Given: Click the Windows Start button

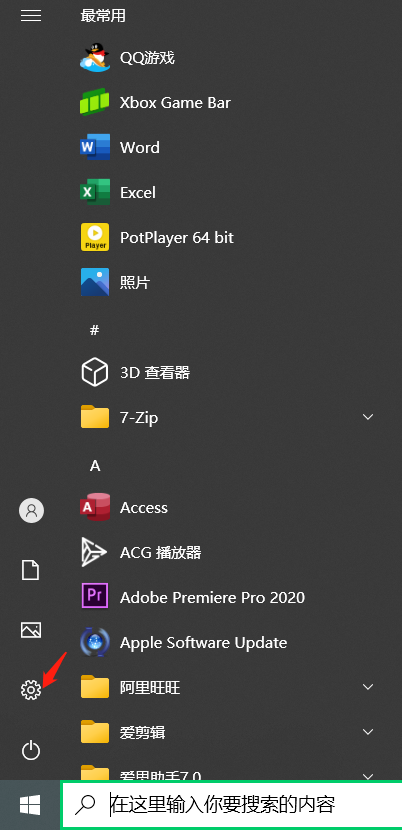Looking at the screenshot, I should coord(30,805).
